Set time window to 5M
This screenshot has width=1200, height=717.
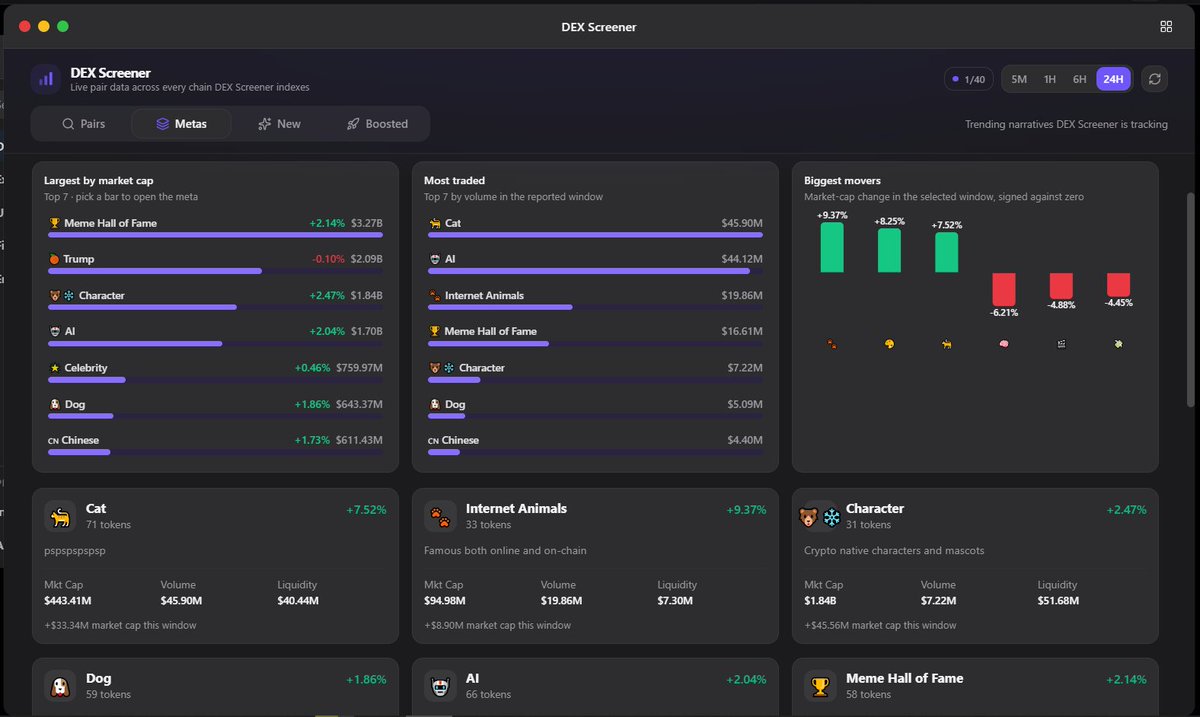point(1019,79)
